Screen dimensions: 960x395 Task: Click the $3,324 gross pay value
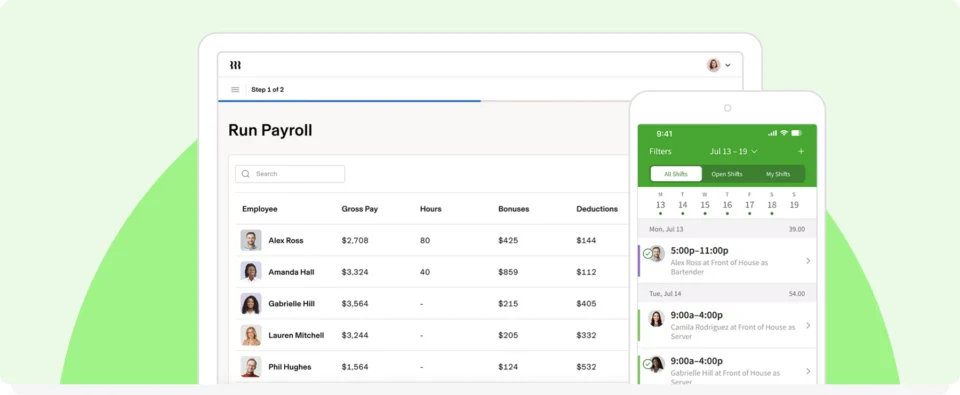[355, 272]
